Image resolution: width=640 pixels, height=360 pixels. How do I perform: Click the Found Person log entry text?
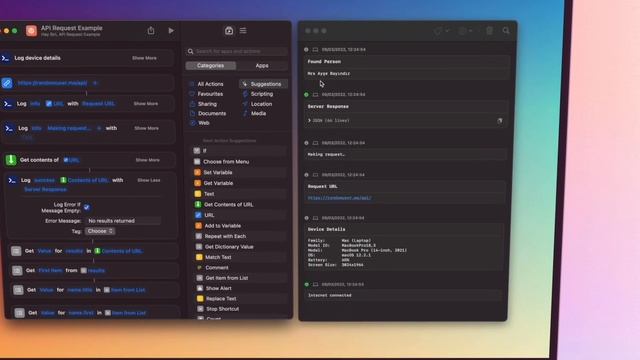pyautogui.click(x=324, y=62)
